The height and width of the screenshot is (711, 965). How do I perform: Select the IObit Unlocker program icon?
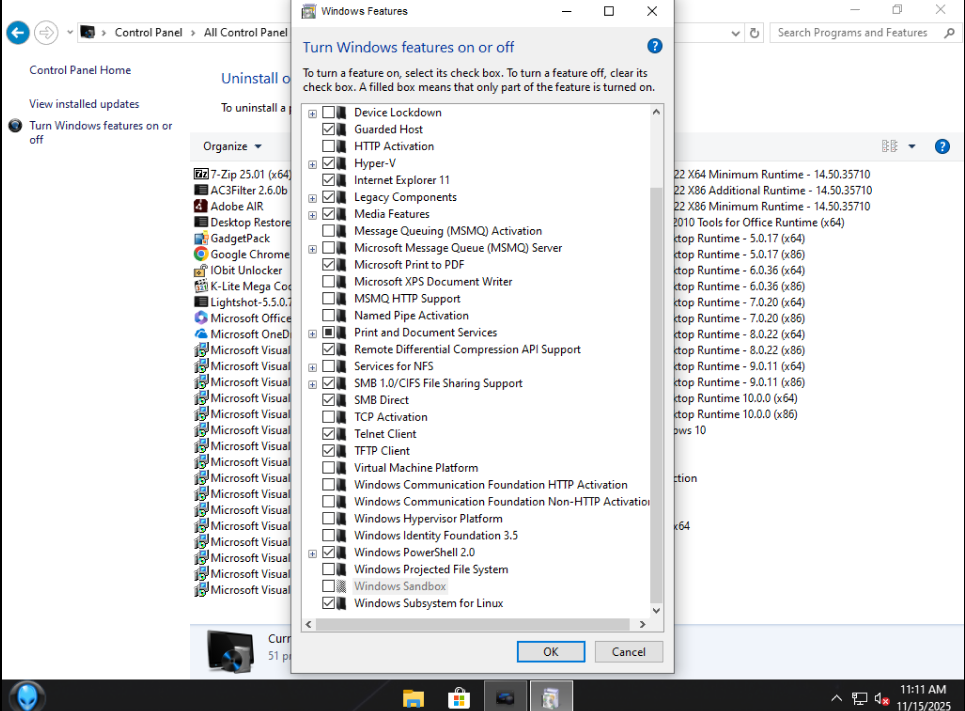point(201,270)
